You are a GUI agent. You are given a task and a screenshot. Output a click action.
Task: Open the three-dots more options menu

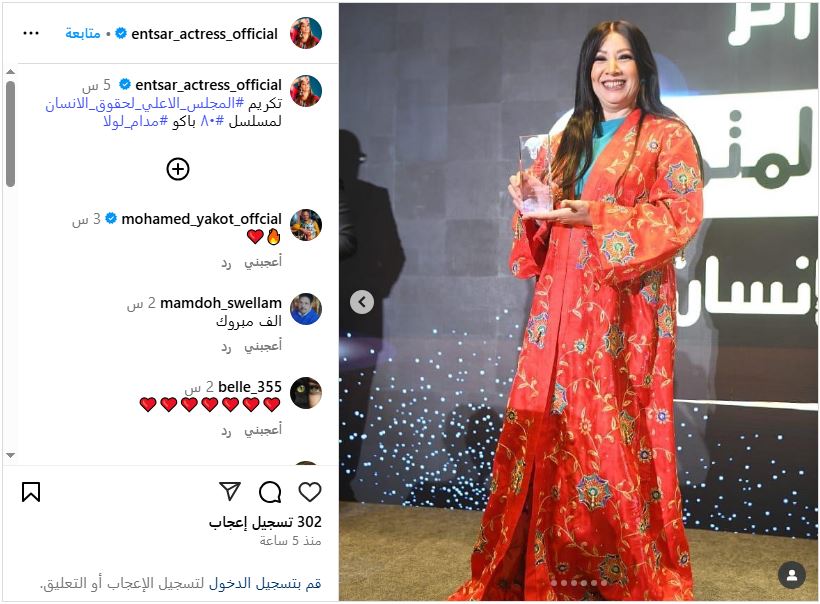(31, 33)
